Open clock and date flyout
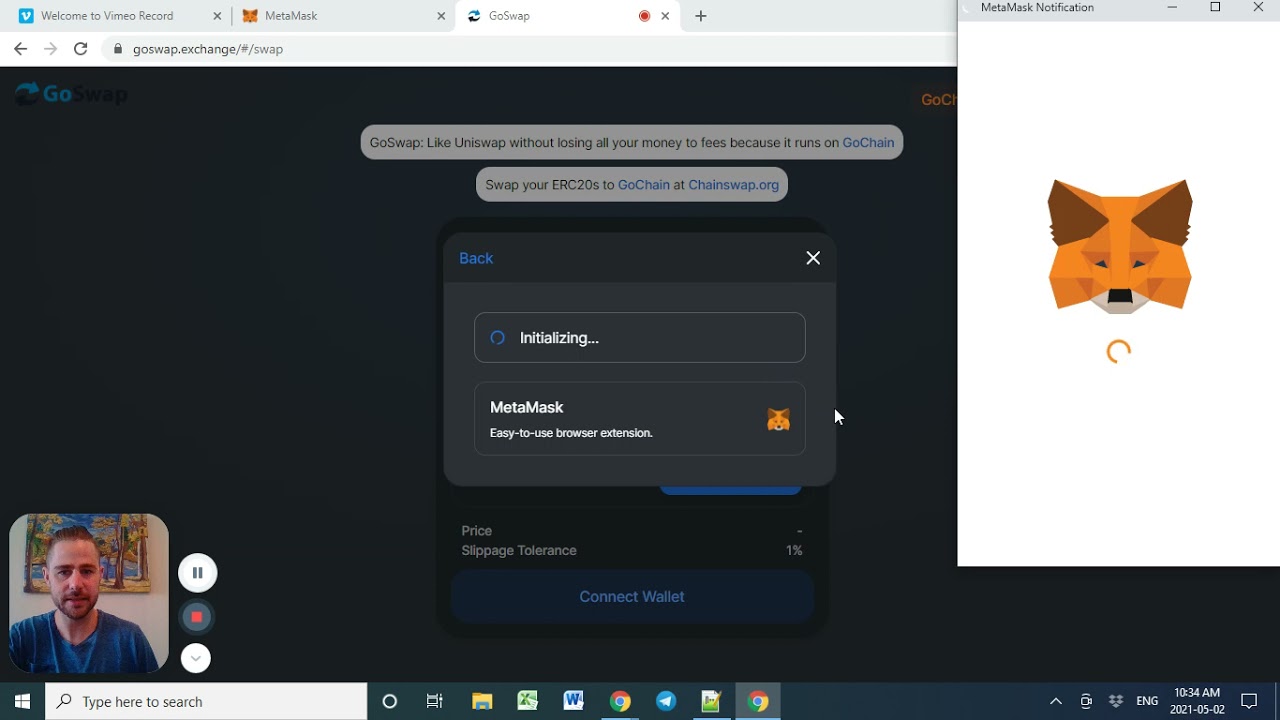 1197,701
